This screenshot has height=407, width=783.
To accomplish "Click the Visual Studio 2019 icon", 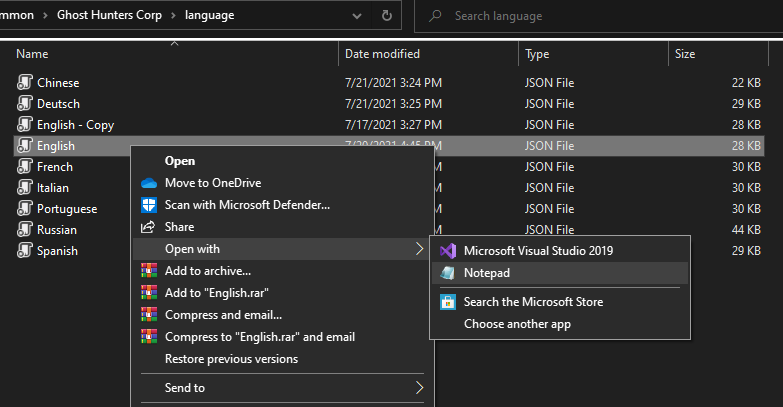I will (x=448, y=250).
